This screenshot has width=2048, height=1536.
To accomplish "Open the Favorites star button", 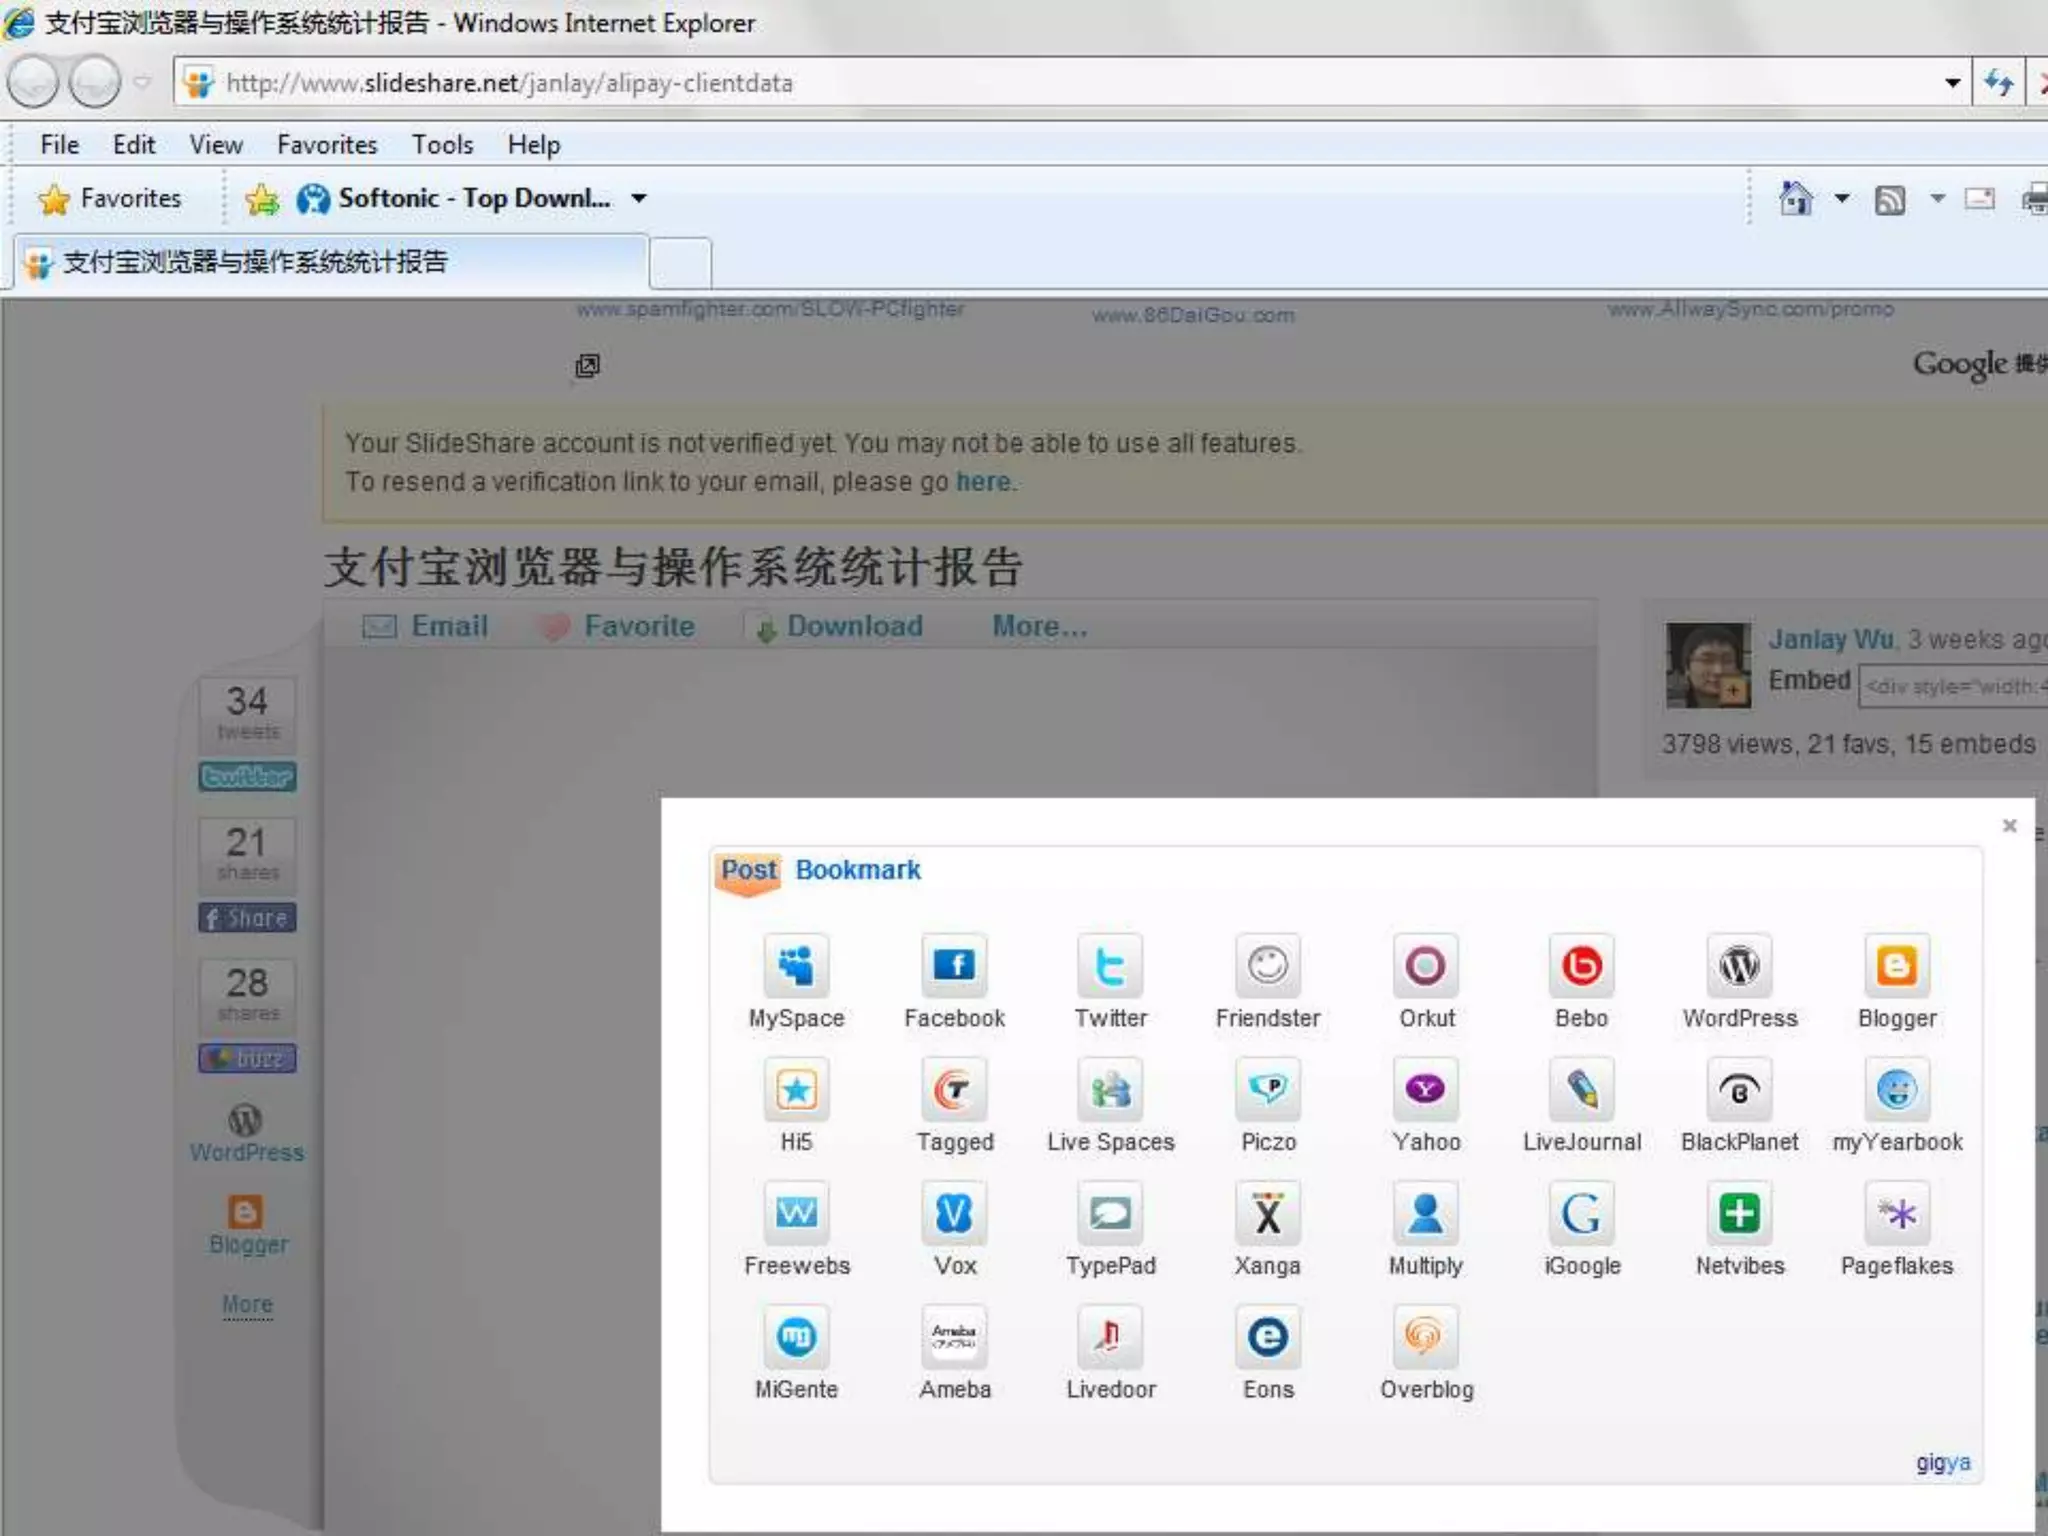I will coord(110,199).
